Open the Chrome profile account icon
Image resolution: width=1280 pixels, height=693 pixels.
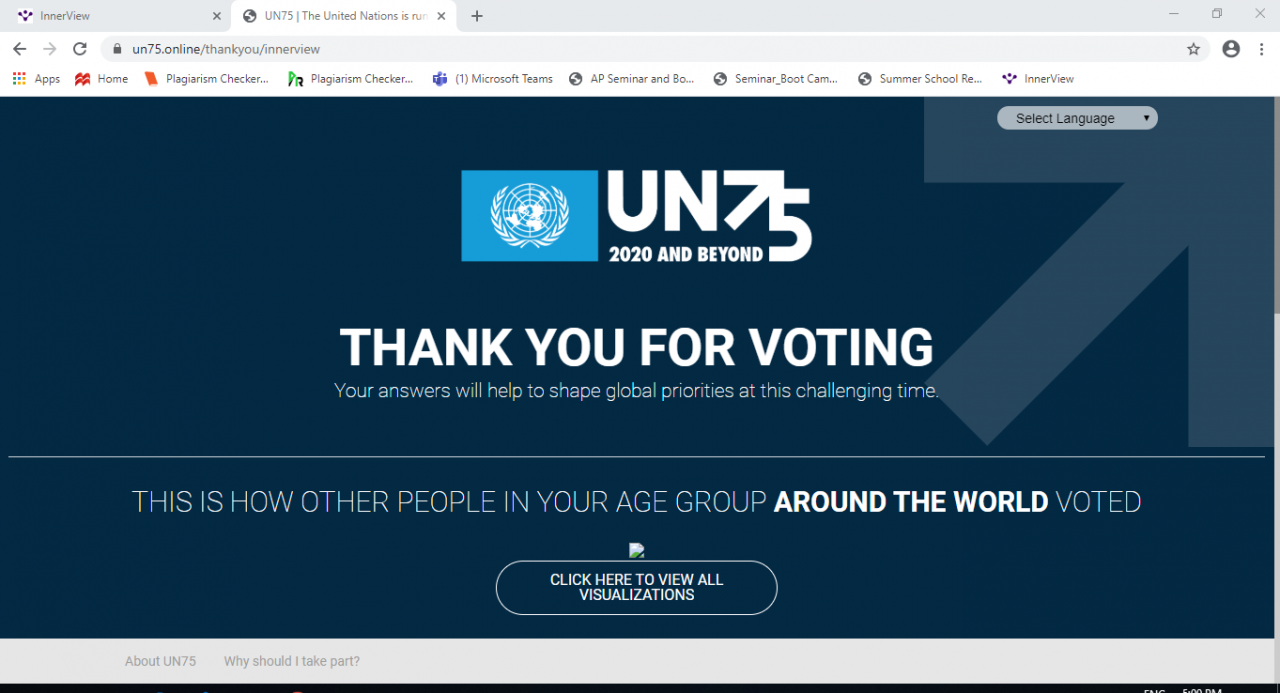[x=1231, y=48]
